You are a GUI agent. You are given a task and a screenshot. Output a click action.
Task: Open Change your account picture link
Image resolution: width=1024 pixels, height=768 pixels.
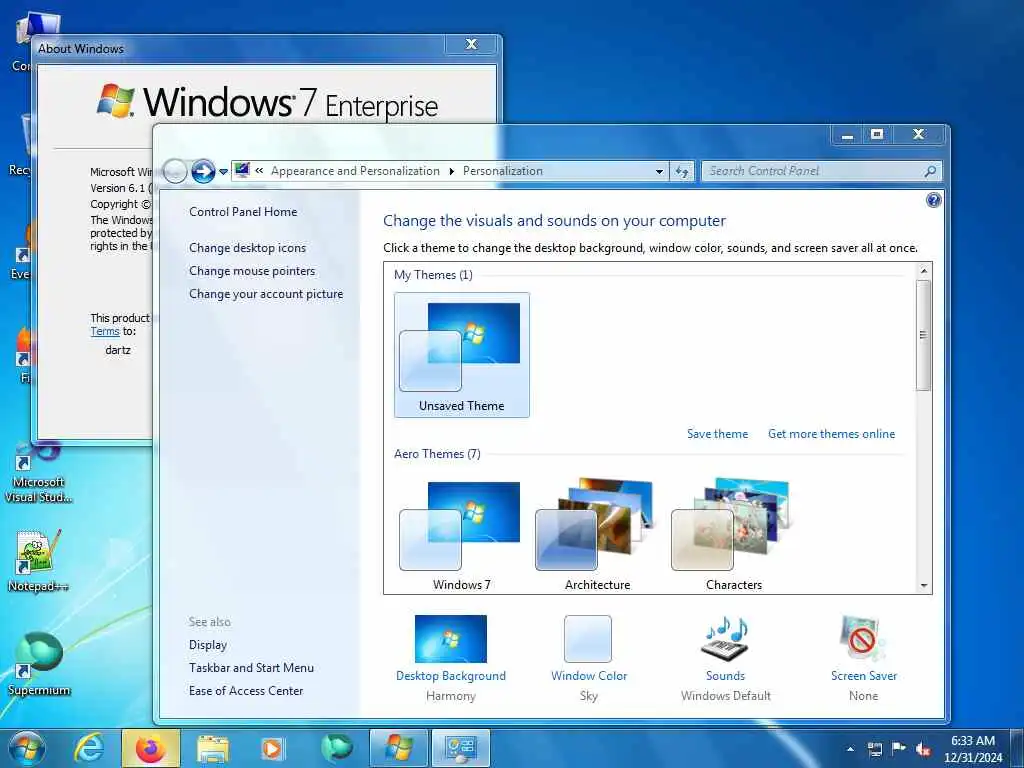tap(266, 294)
